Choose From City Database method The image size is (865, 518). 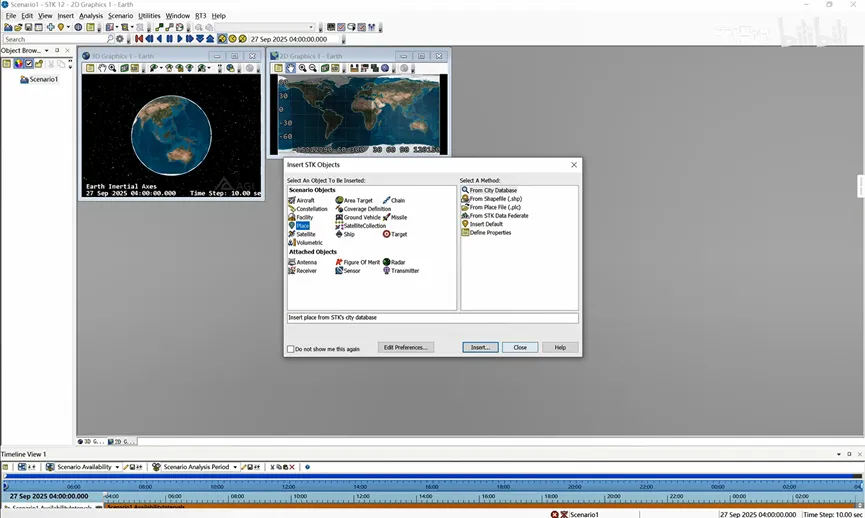point(489,190)
